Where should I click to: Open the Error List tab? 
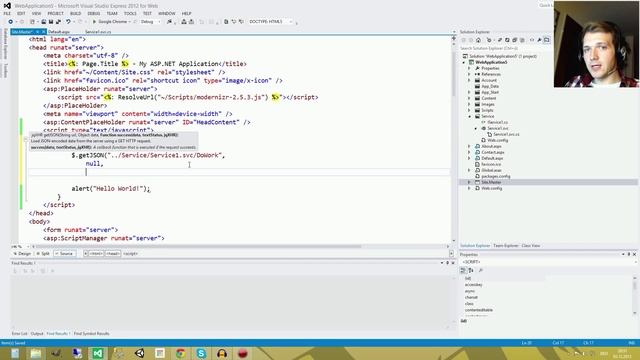[20, 333]
